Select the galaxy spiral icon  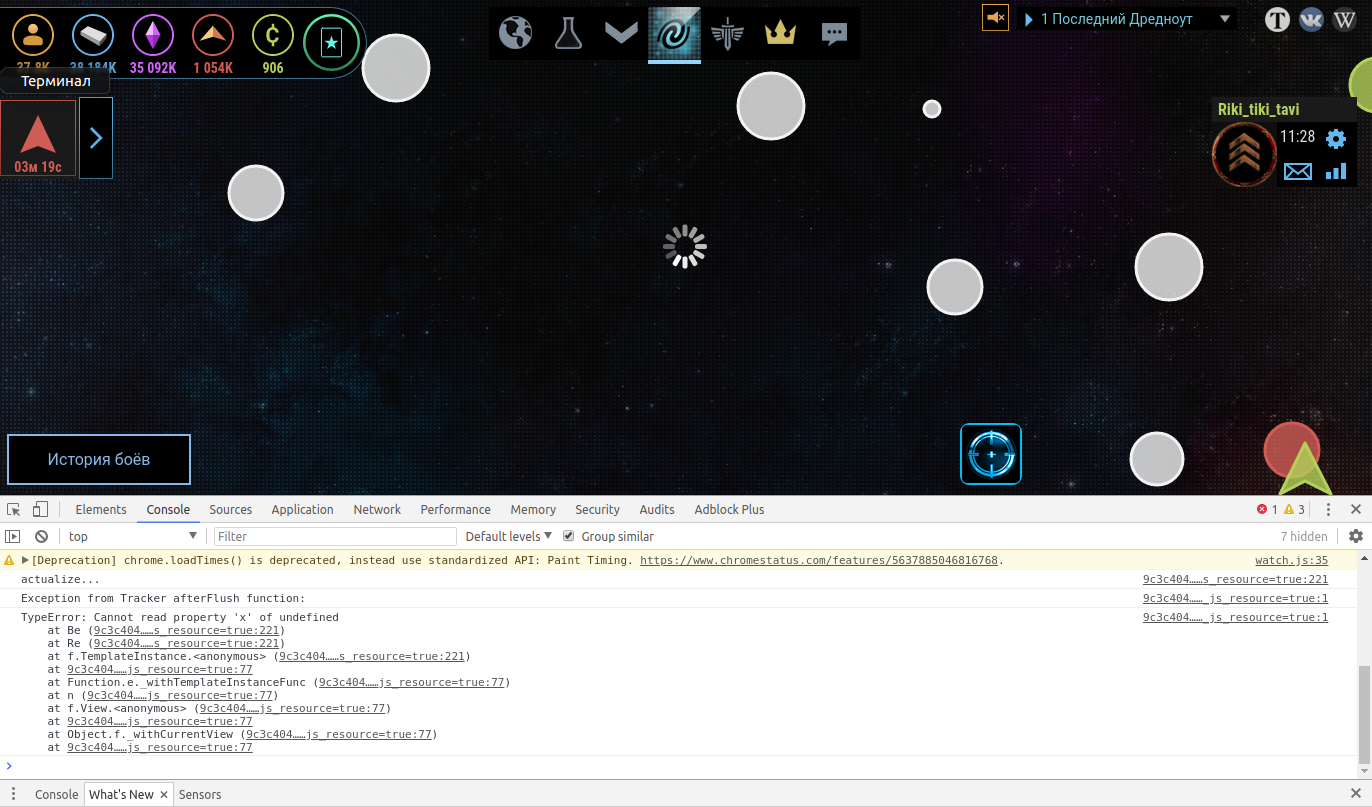[674, 34]
